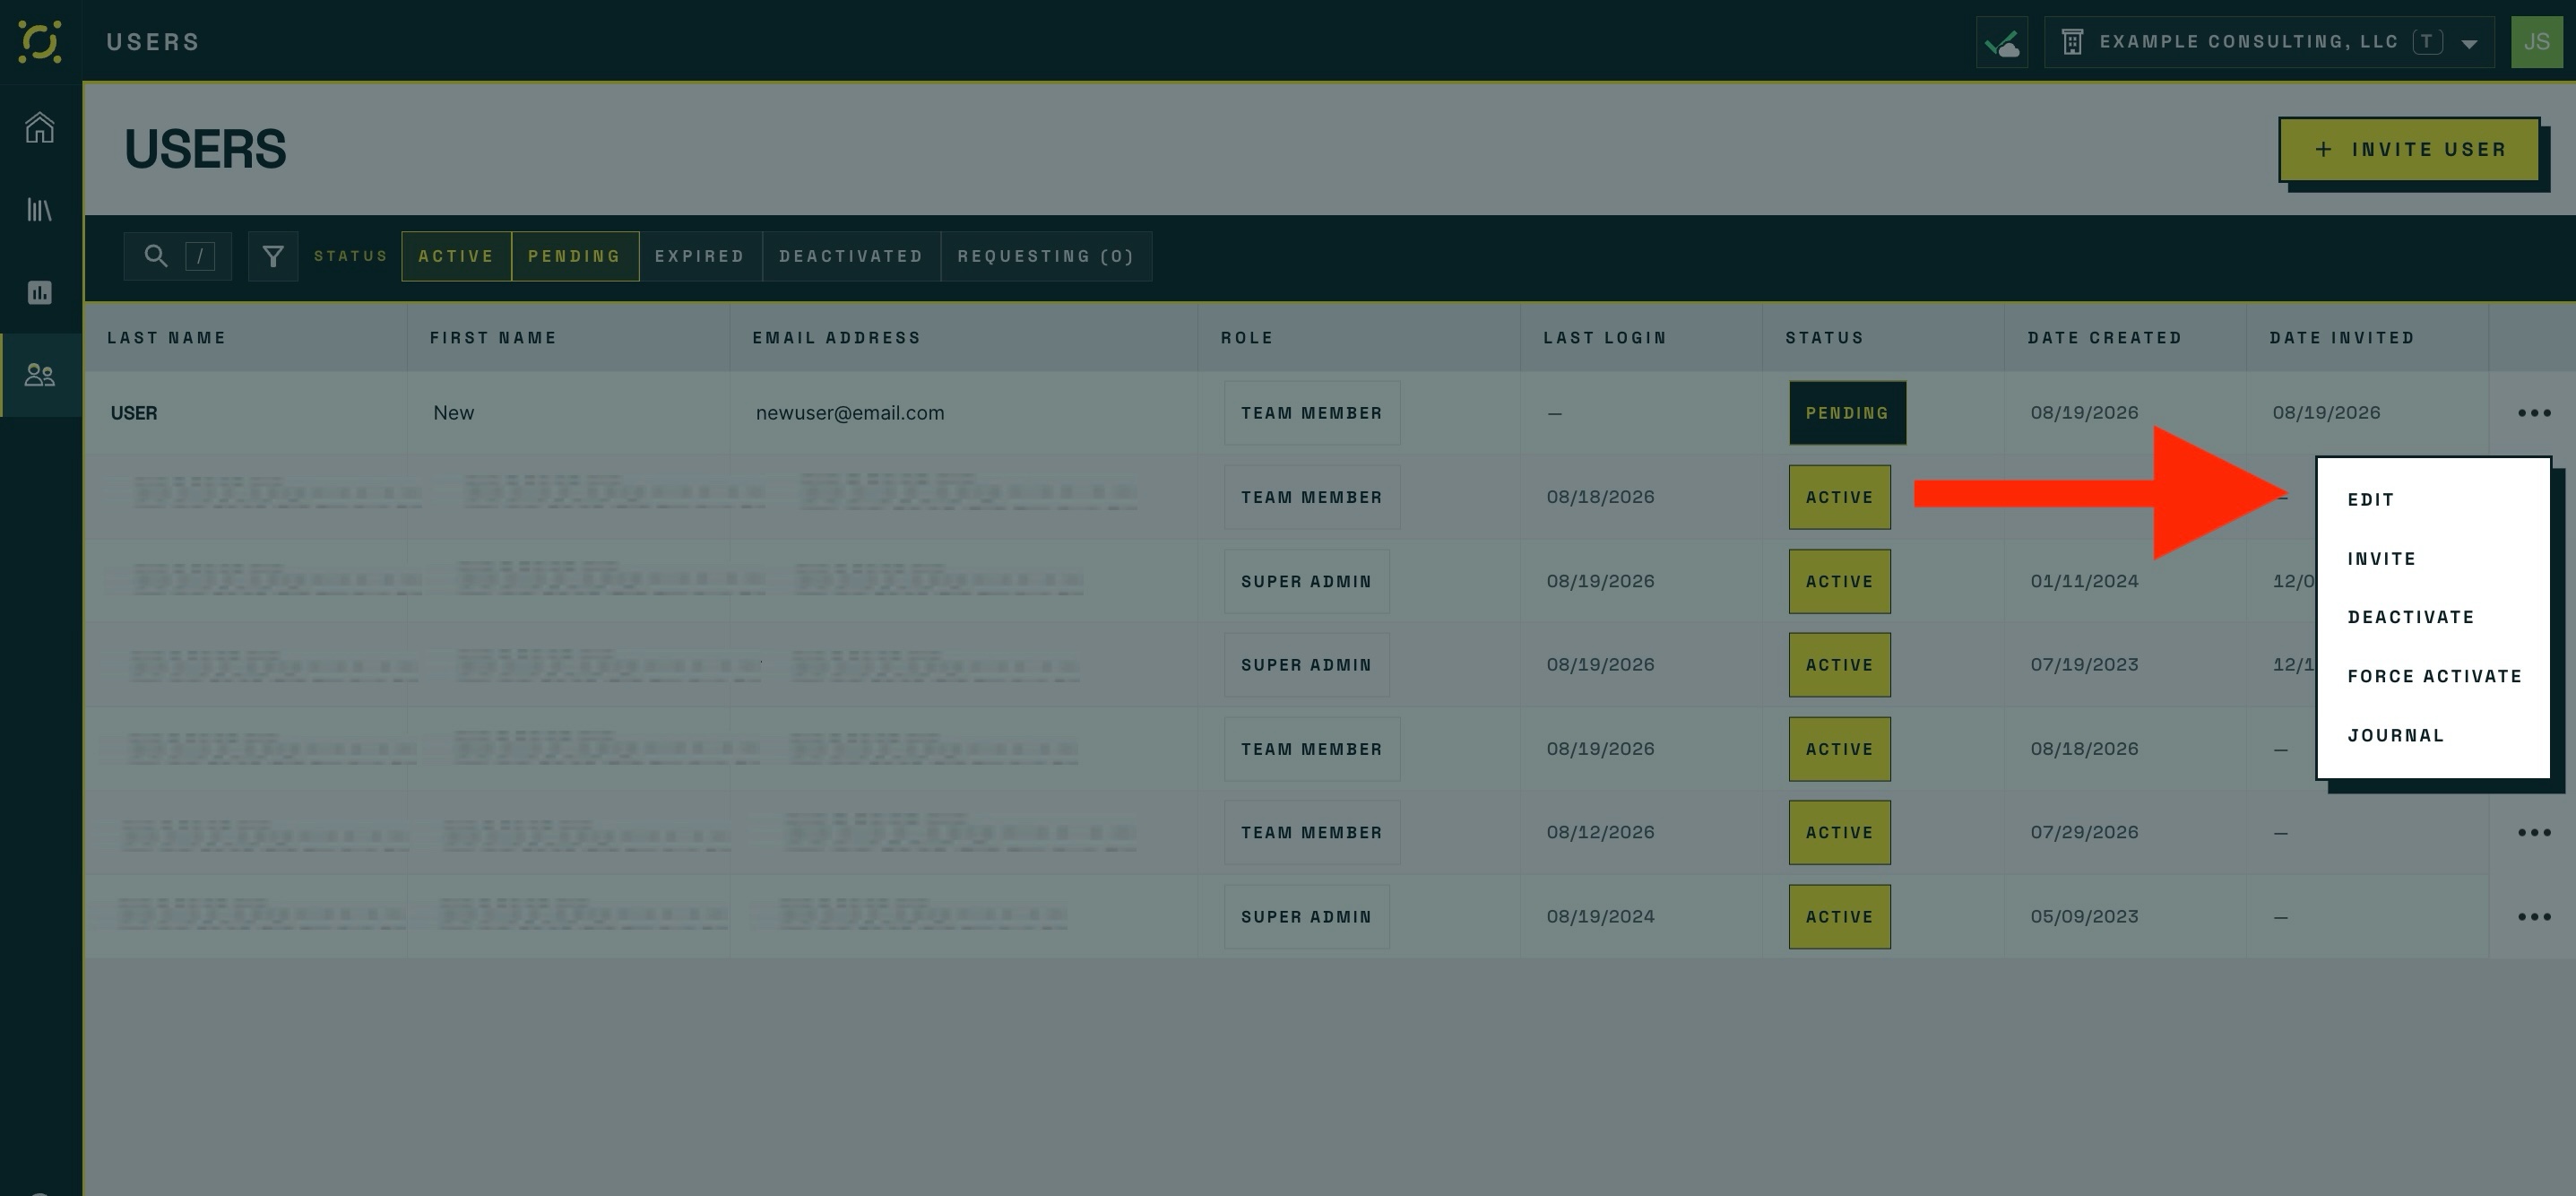Image resolution: width=2576 pixels, height=1196 pixels.
Task: Toggle the Expired status filter
Action: tap(700, 256)
